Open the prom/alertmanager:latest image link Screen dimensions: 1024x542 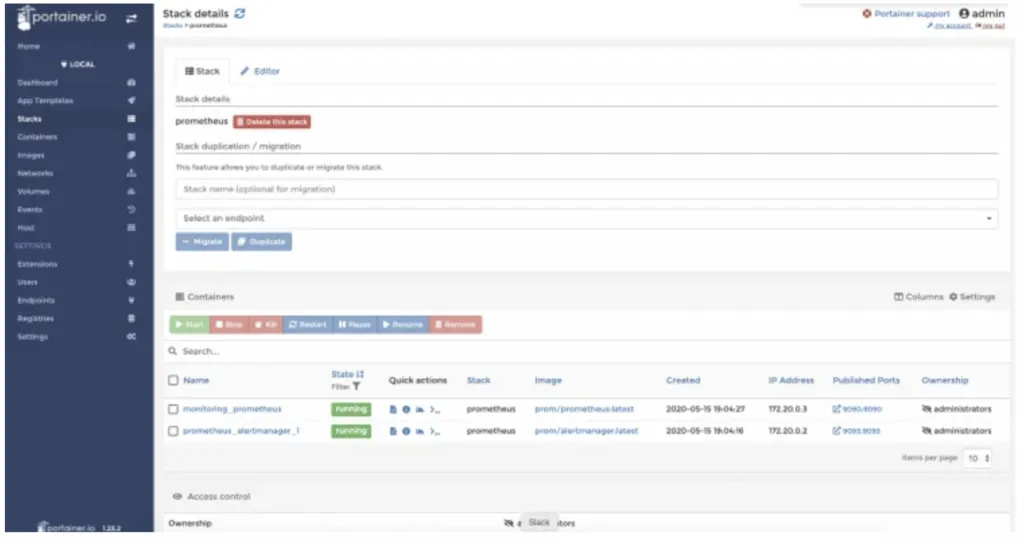point(586,432)
